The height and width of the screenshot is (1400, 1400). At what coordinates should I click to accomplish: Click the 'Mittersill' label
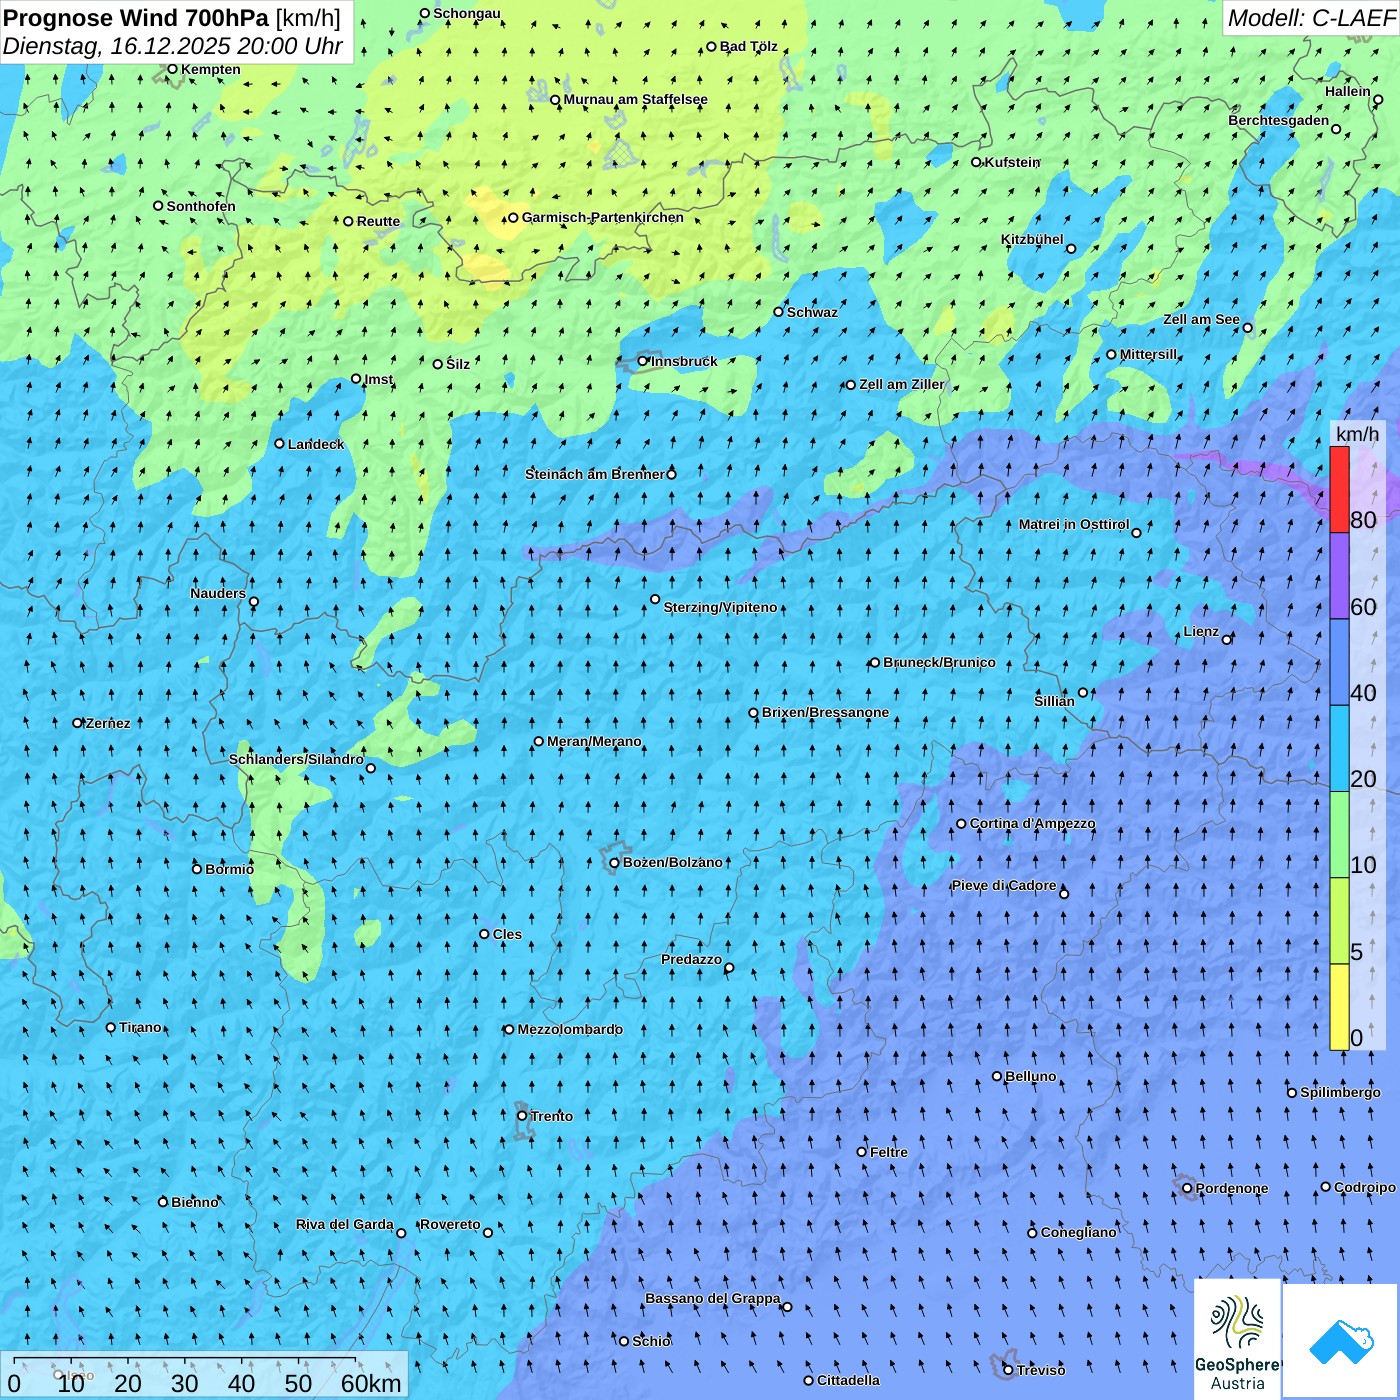1149,354
